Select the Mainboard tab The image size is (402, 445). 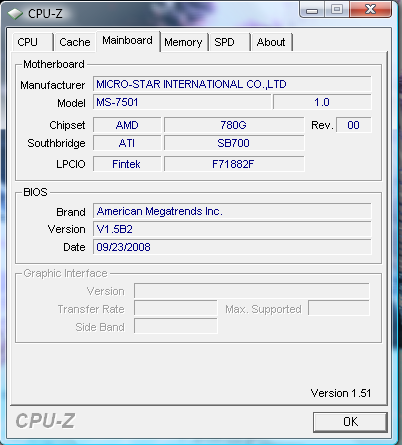(x=128, y=41)
